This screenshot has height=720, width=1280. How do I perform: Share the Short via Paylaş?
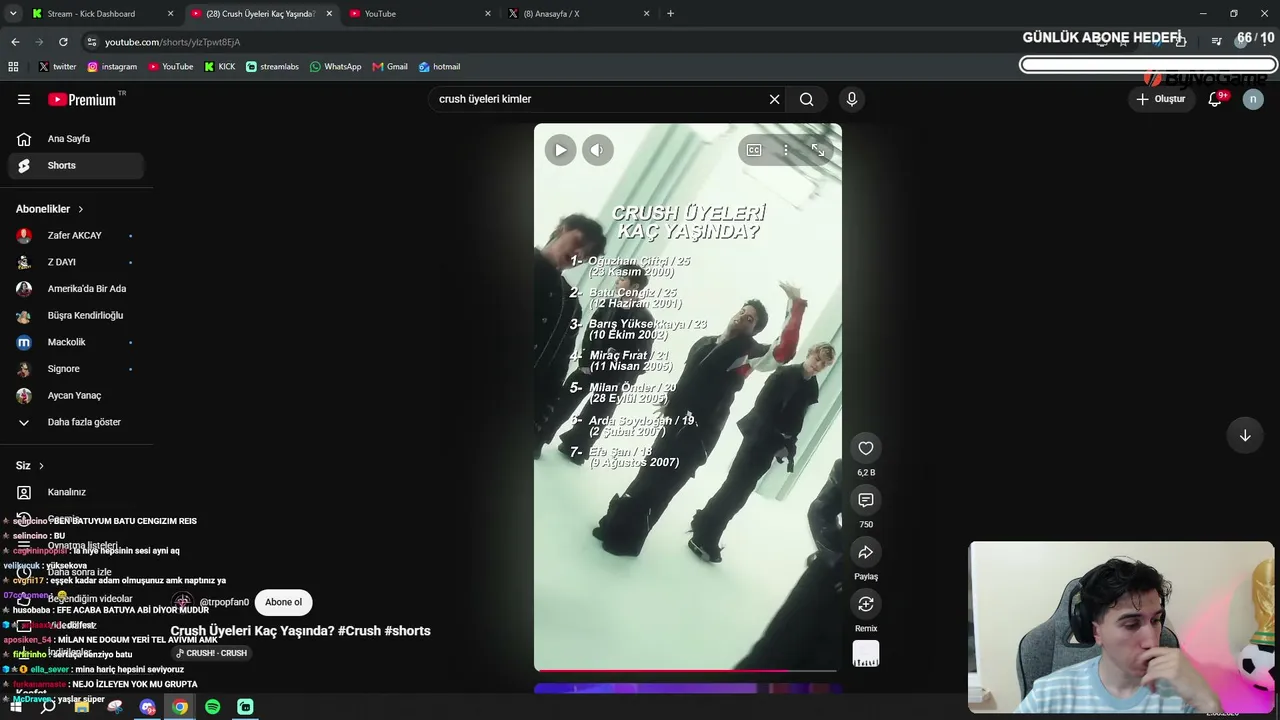[866, 552]
